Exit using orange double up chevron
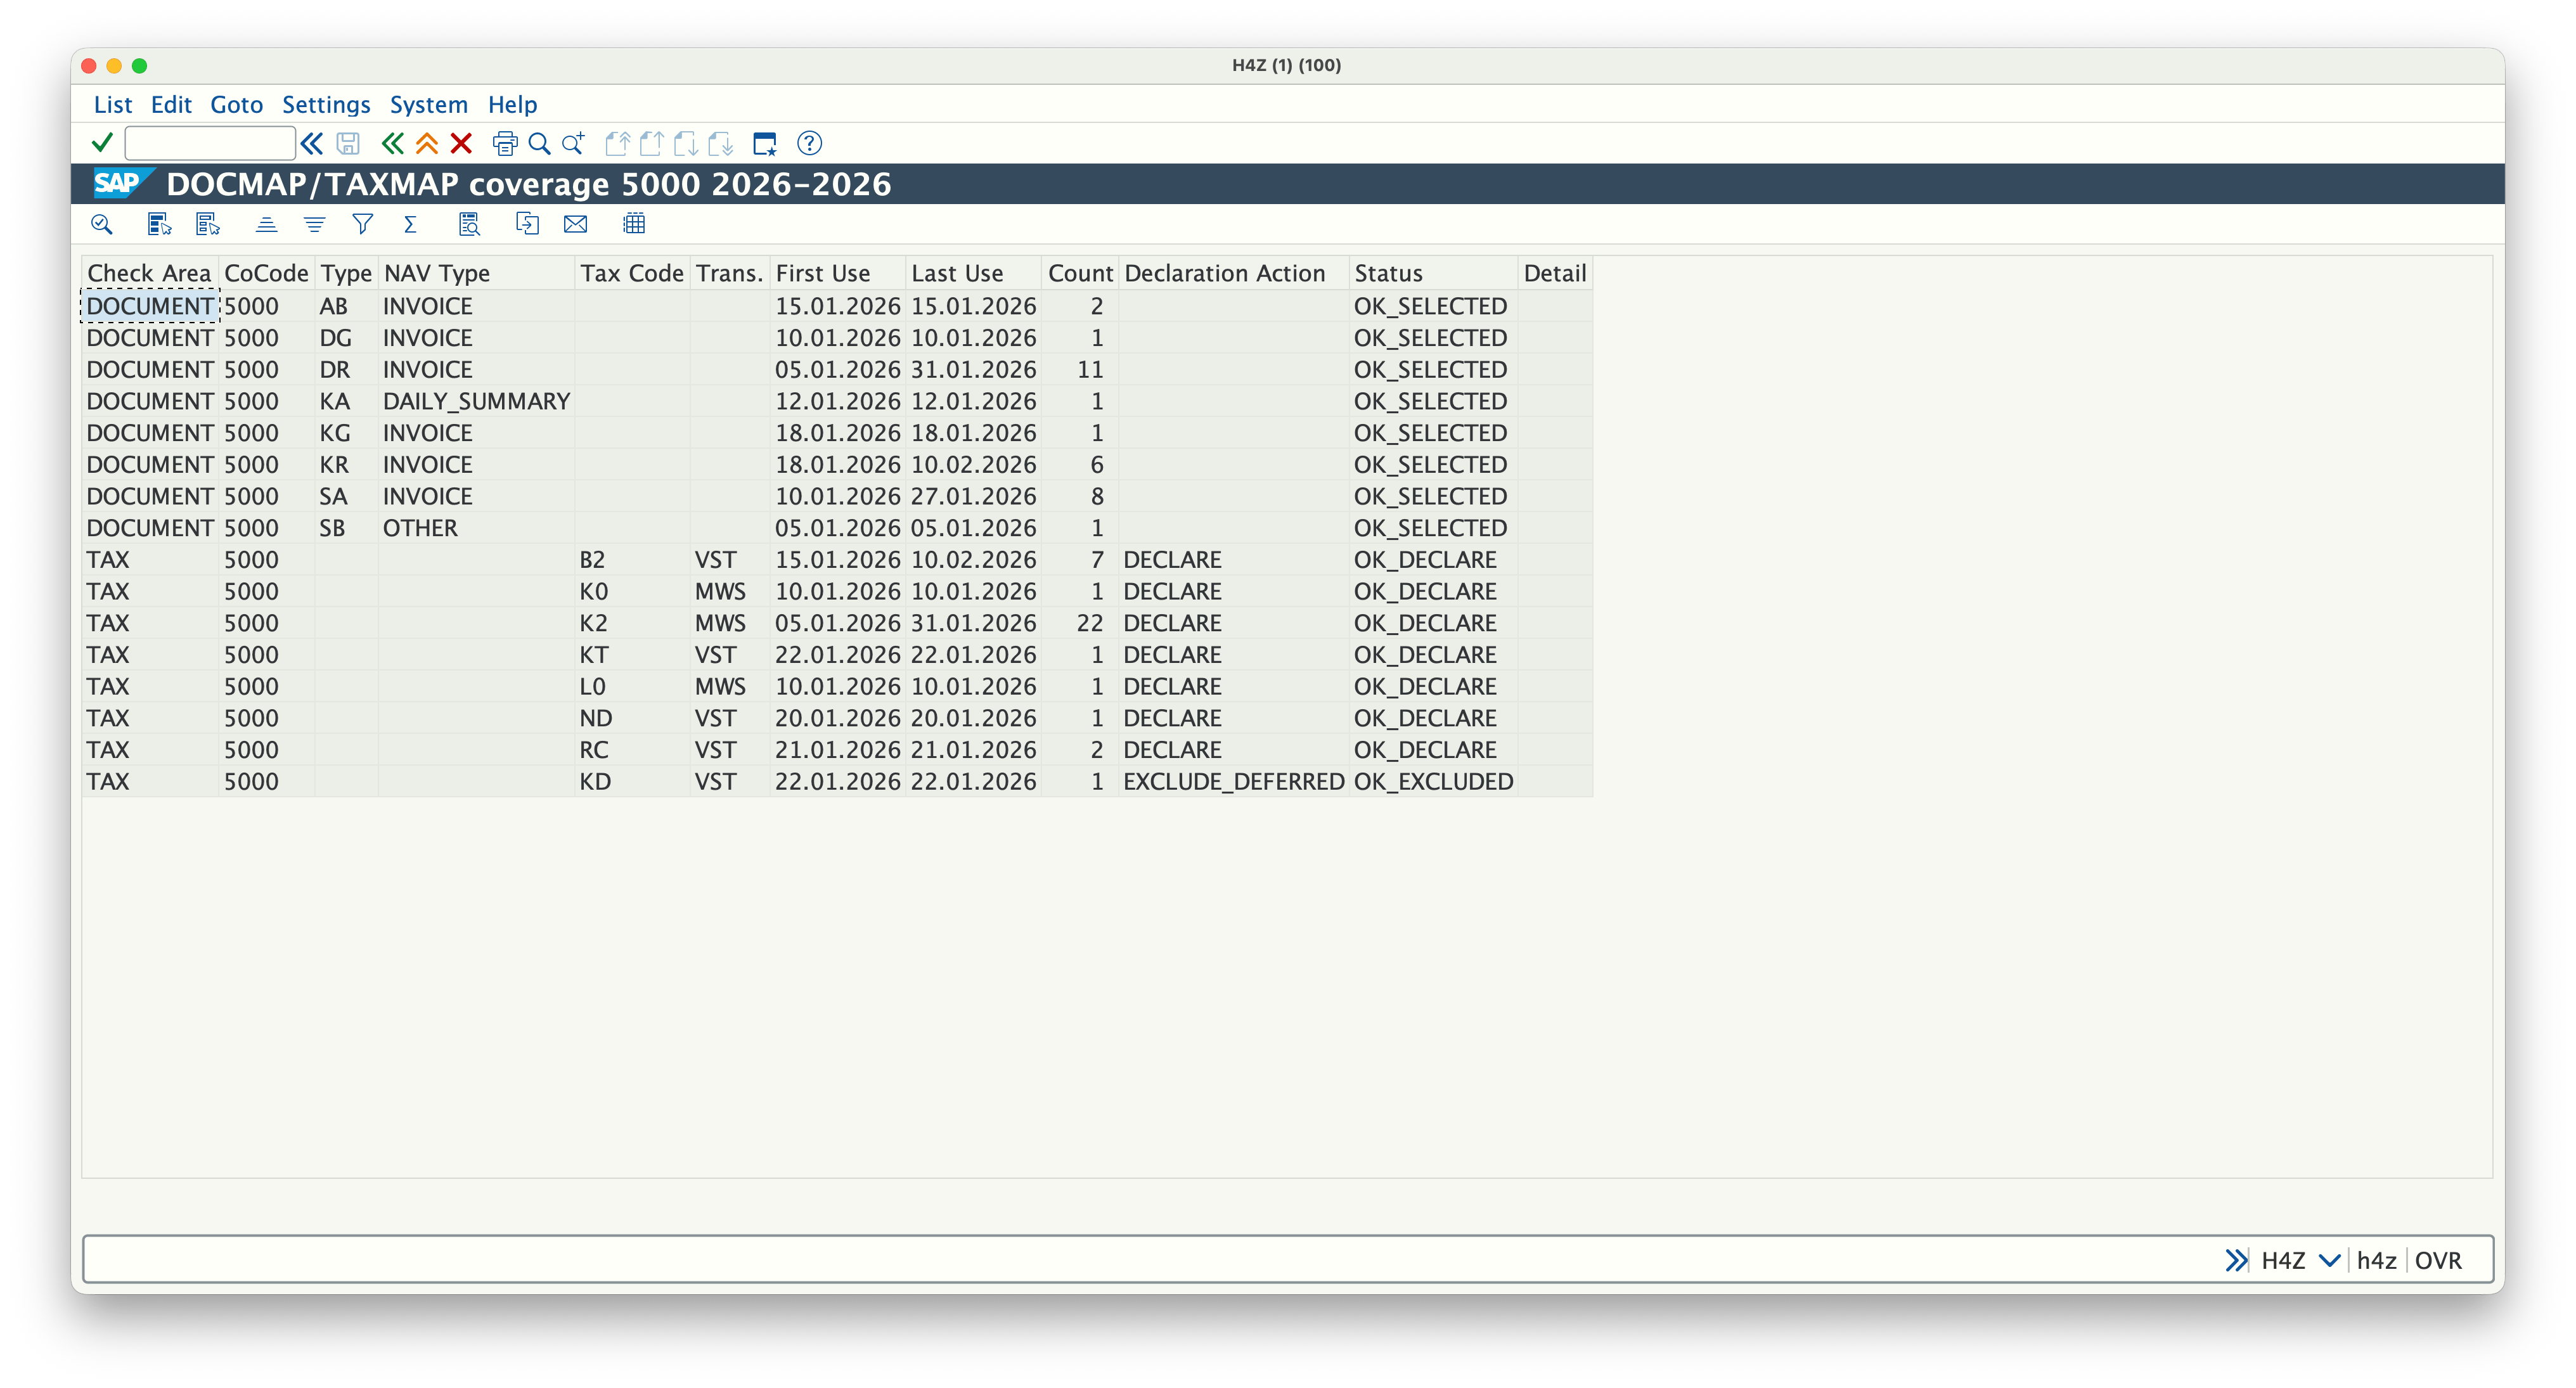 click(x=427, y=143)
